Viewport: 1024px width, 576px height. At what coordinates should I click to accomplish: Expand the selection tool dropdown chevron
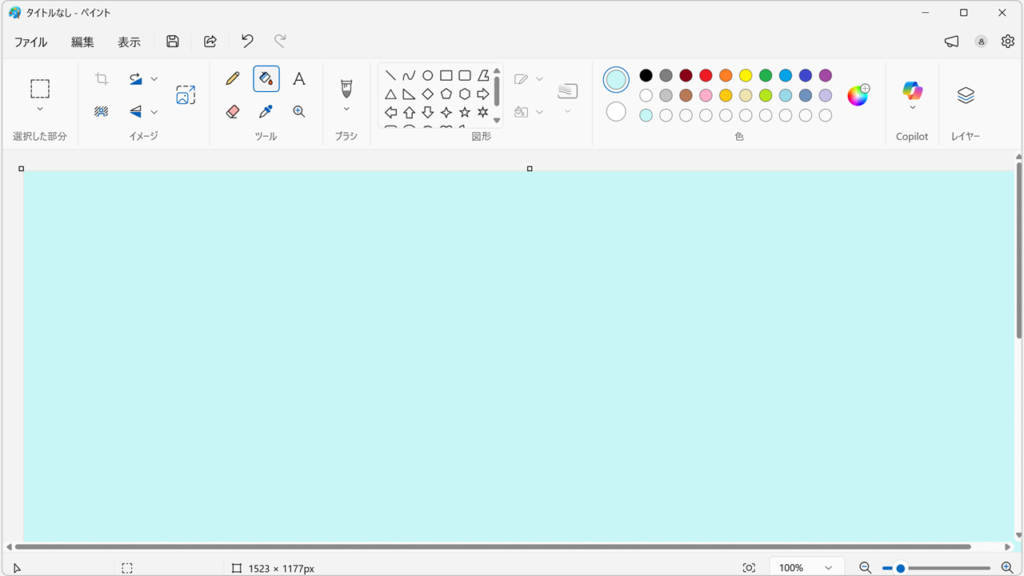coord(40,108)
